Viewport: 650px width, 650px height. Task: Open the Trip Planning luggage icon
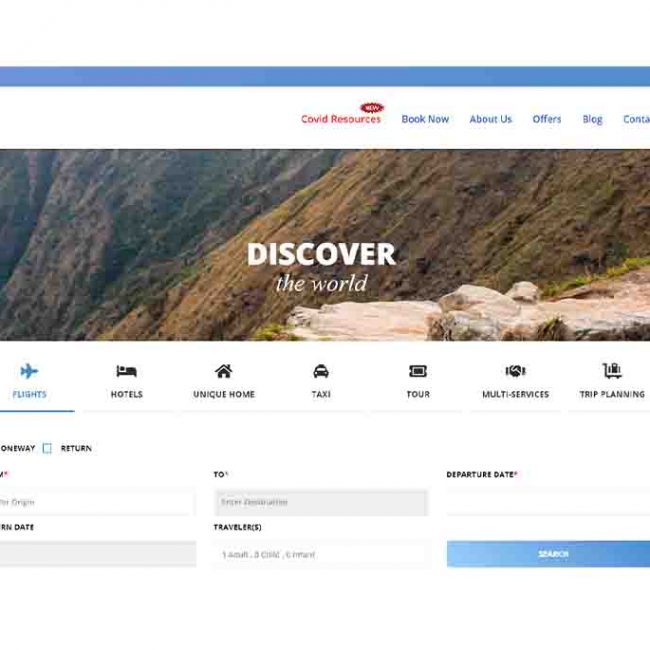pyautogui.click(x=612, y=371)
